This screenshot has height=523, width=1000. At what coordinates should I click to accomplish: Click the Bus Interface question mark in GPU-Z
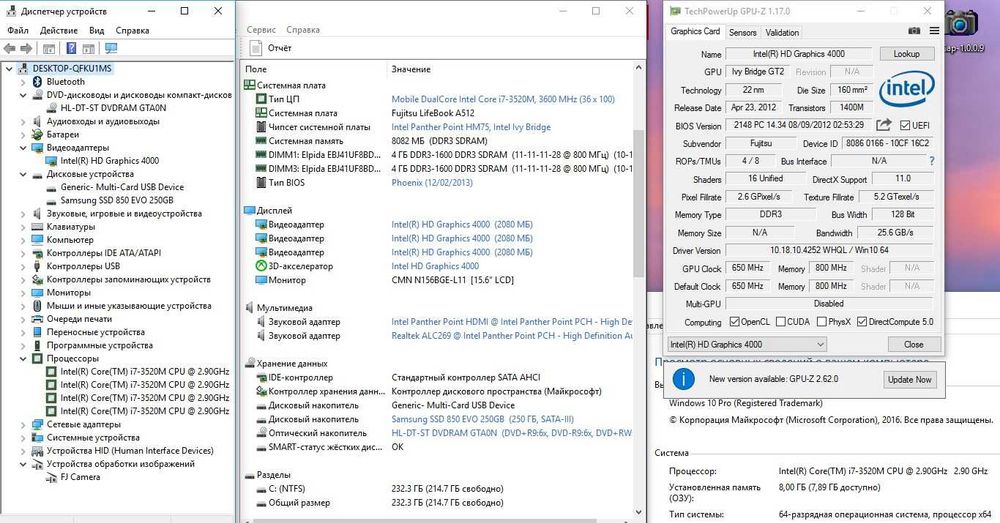click(x=932, y=161)
